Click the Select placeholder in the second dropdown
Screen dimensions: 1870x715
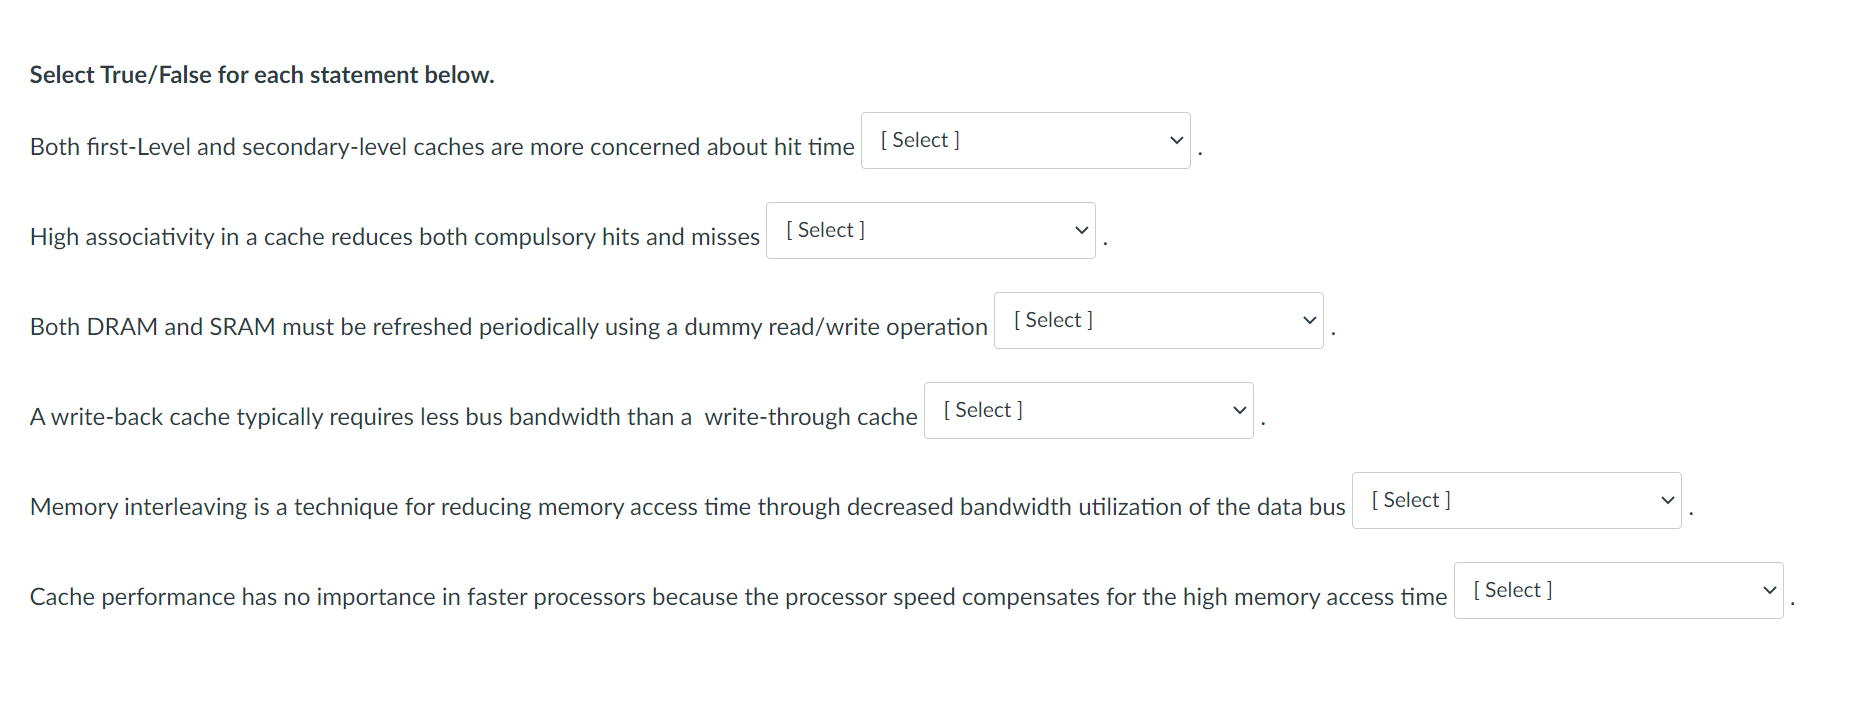tap(824, 230)
